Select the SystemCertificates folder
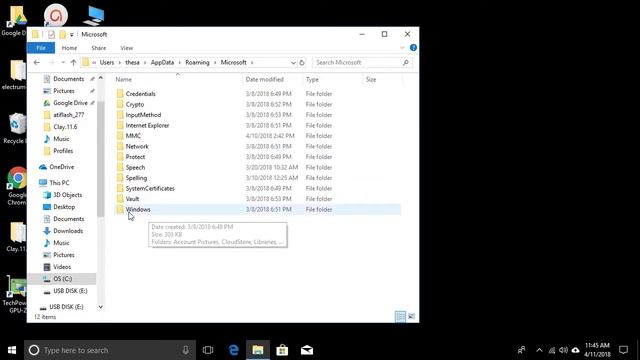The image size is (640, 360). (150, 189)
